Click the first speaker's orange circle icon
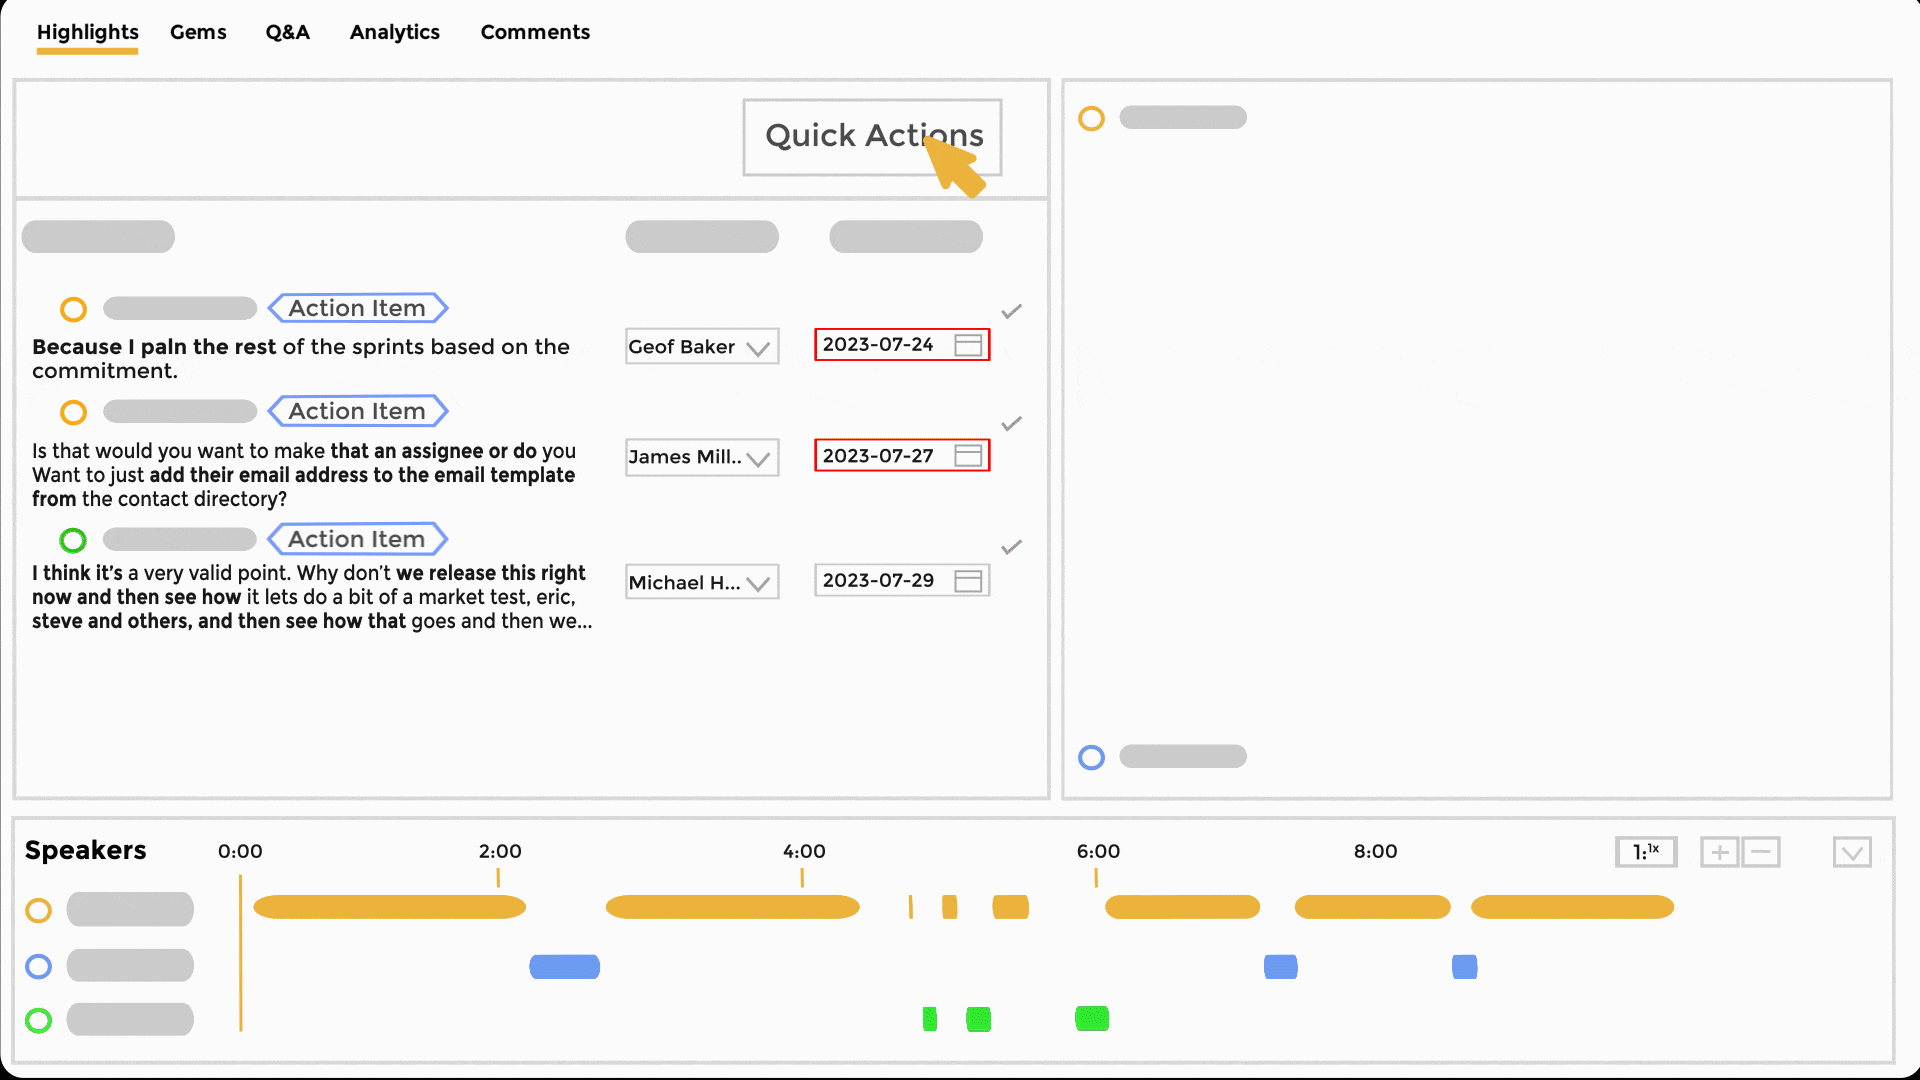This screenshot has width=1920, height=1080. (39, 910)
